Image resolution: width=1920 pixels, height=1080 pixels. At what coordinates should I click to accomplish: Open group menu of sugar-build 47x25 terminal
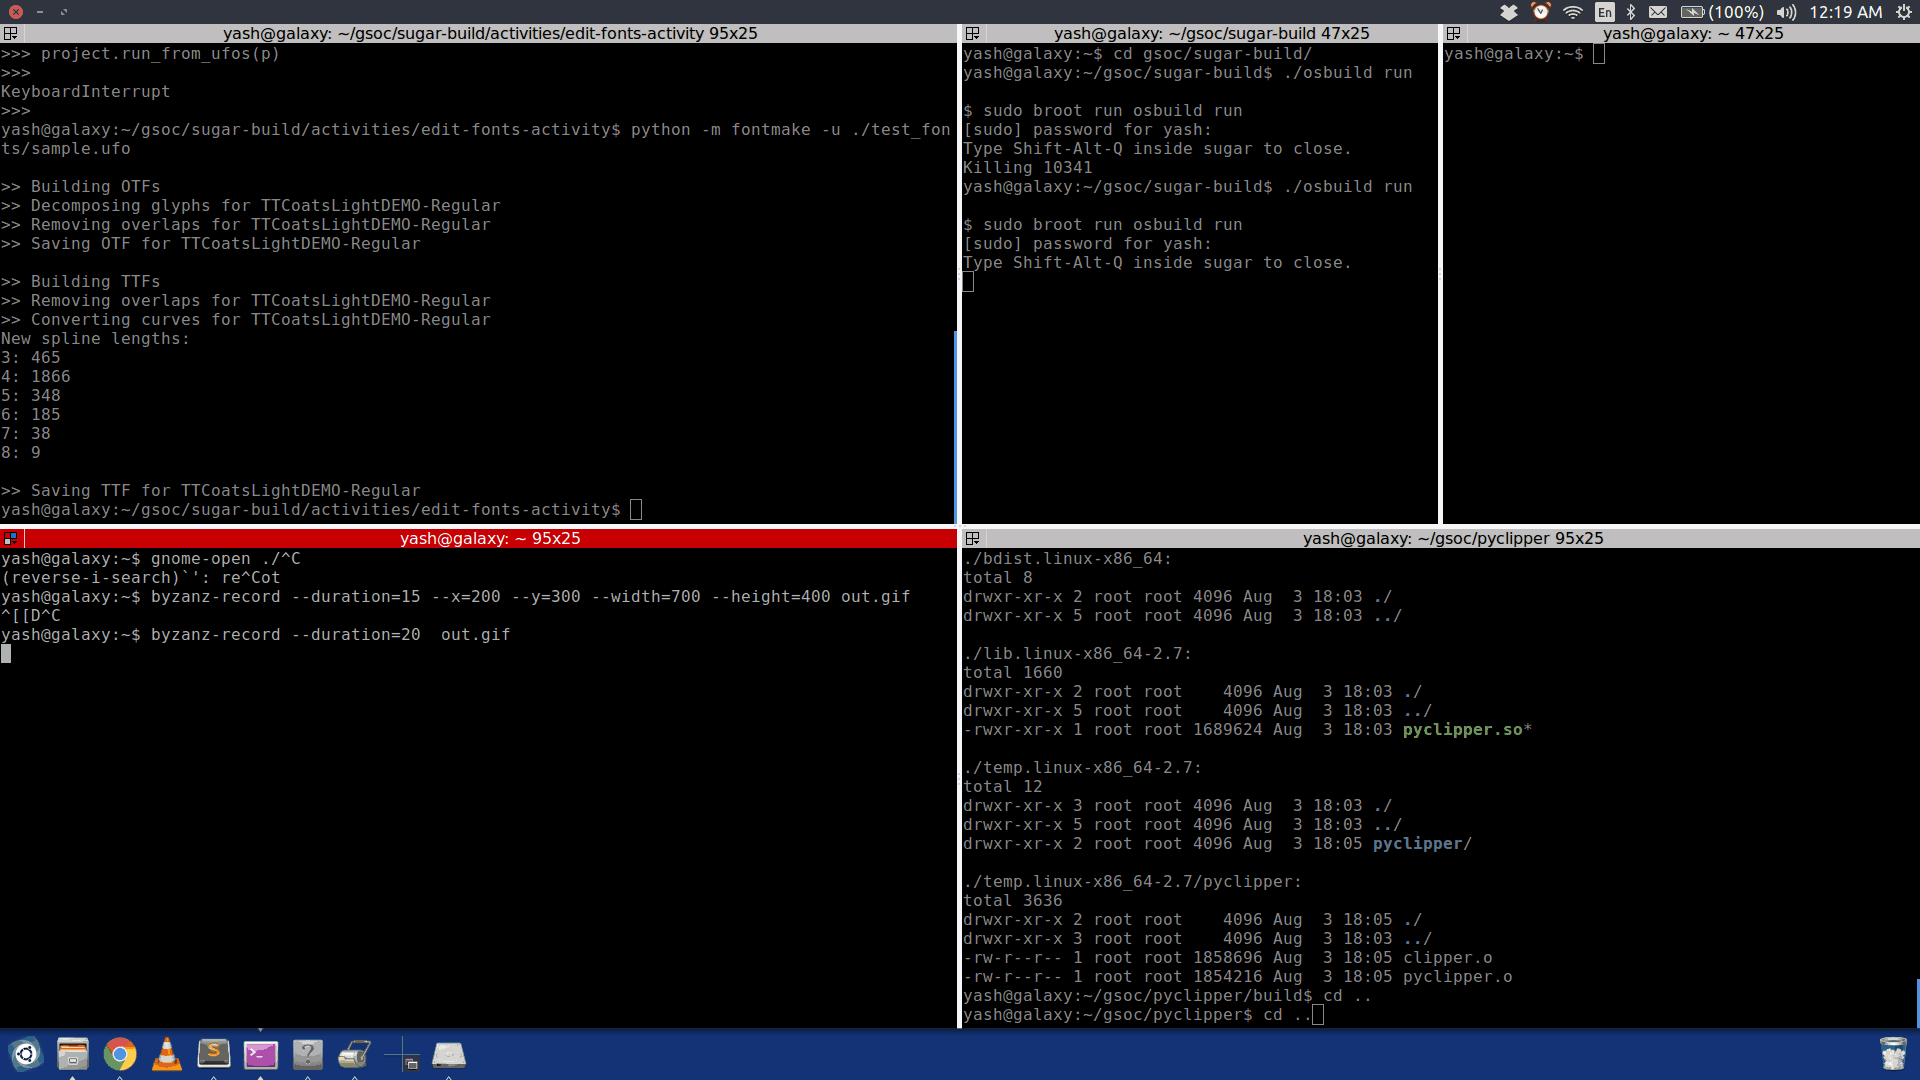(972, 33)
